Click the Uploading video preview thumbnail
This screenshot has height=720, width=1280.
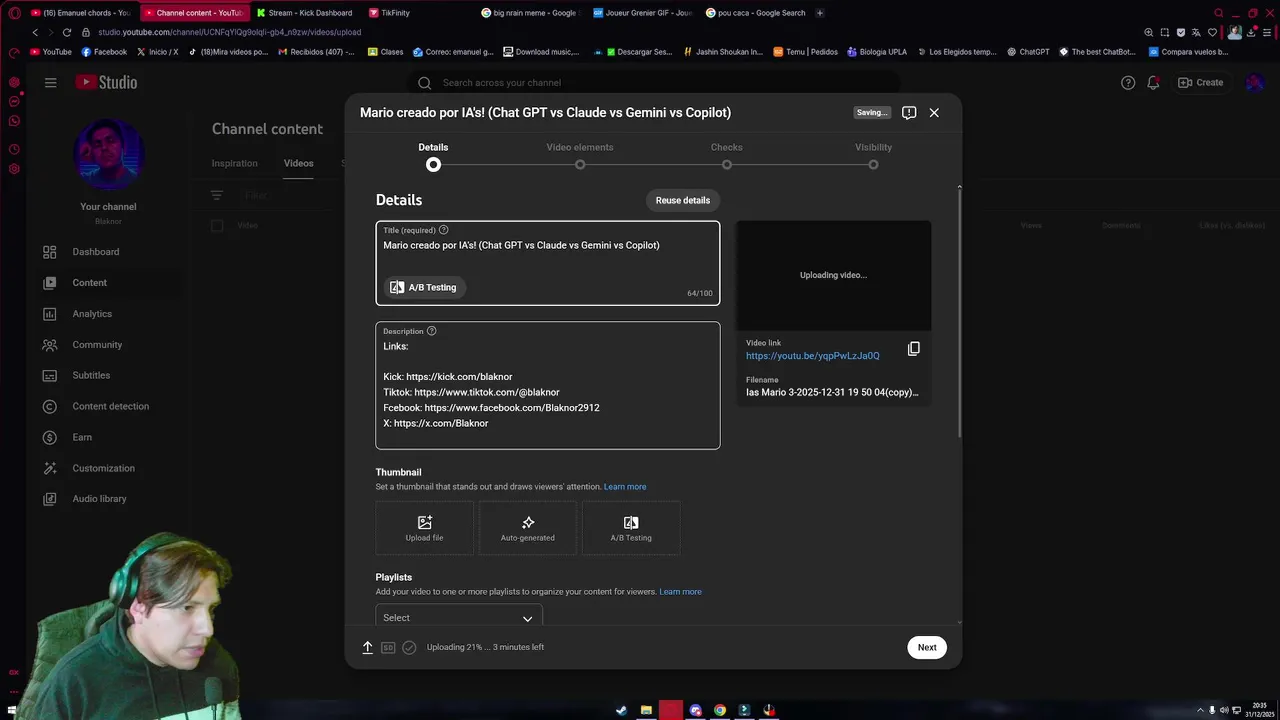click(833, 275)
